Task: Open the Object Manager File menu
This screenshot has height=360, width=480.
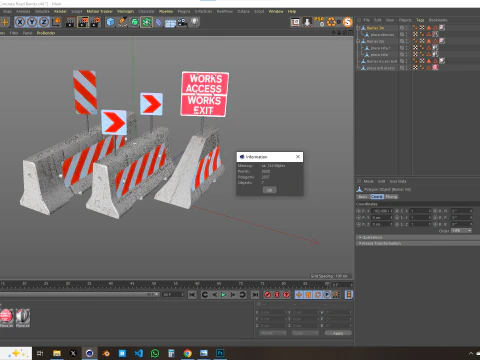Action: [x=367, y=20]
